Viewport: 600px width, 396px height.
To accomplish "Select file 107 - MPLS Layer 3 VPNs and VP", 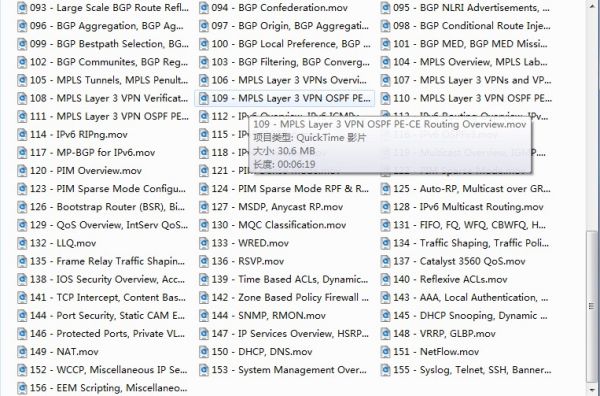I will [466, 80].
